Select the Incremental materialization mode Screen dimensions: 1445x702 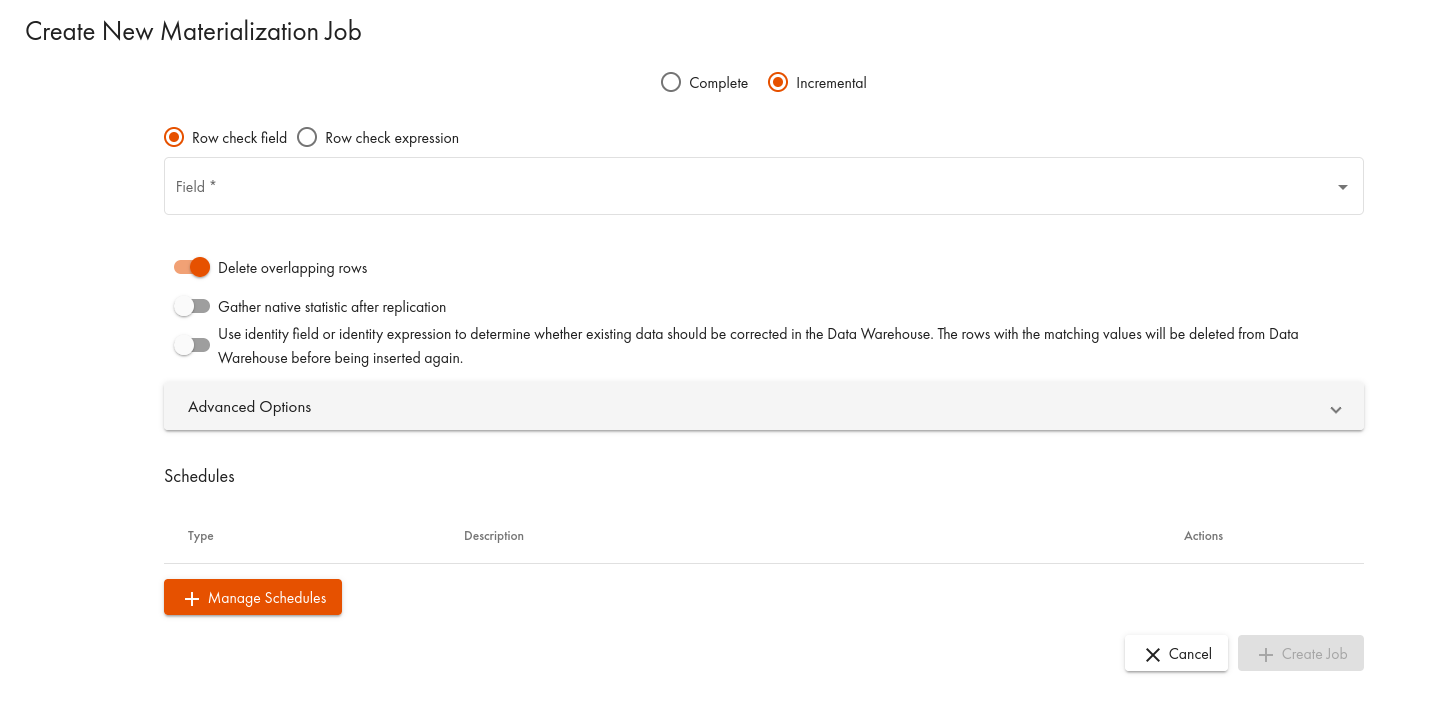[x=777, y=82]
